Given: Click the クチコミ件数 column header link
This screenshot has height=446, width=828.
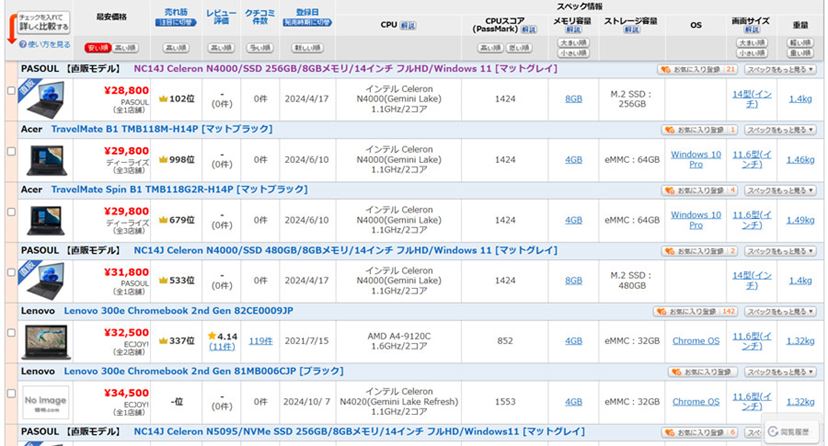Looking at the screenshot, I should [260, 16].
